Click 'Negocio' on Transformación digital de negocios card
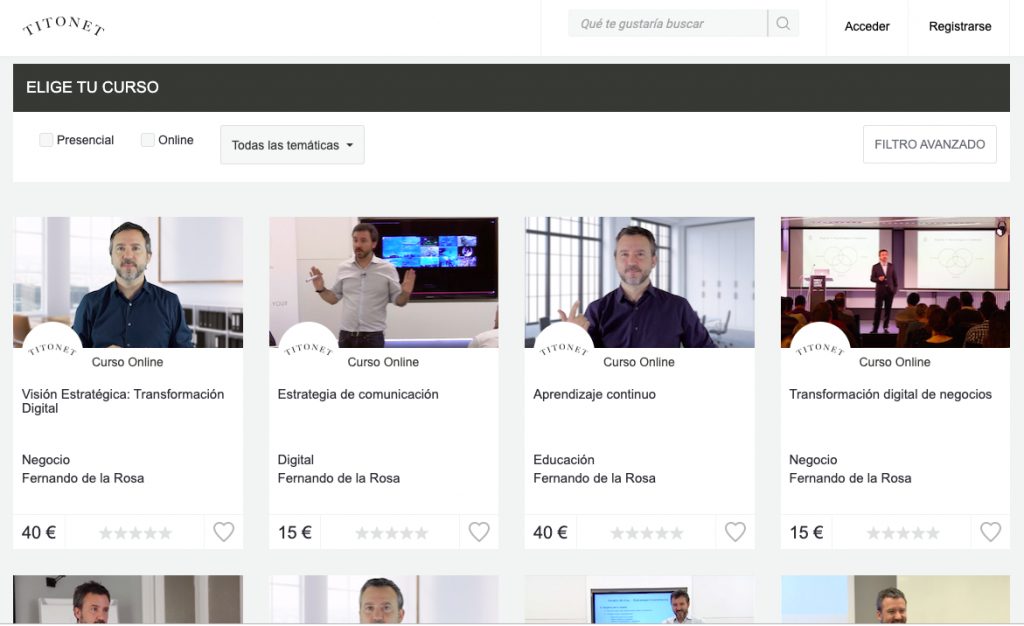This screenshot has height=626, width=1024. pyautogui.click(x=813, y=460)
